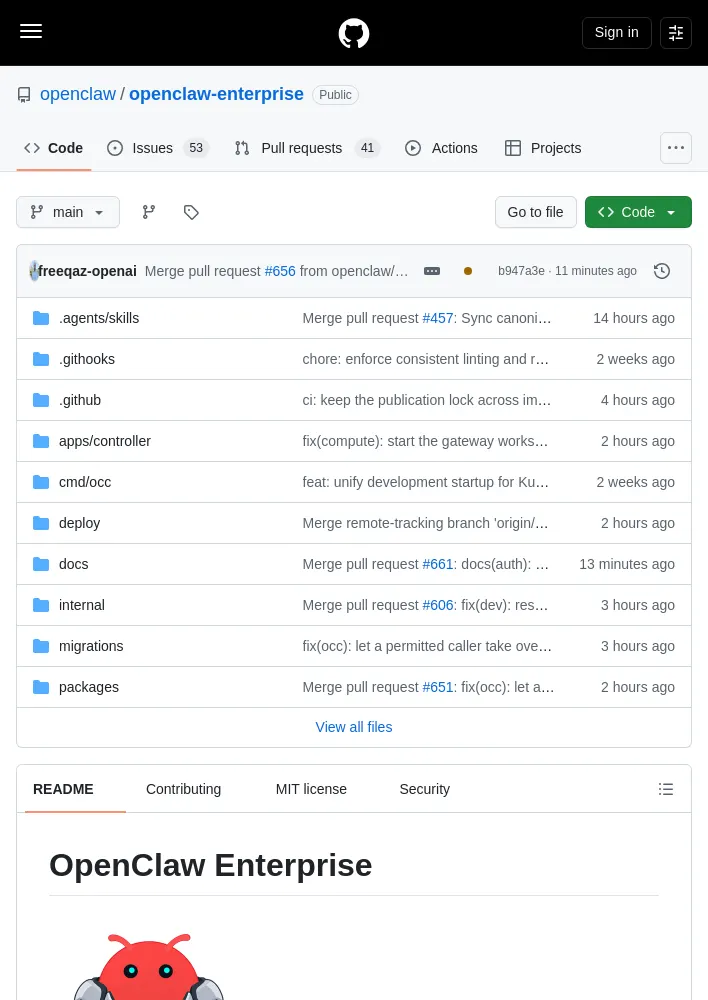View branches via branch icon
Viewport: 708px width, 1000px height.
149,212
